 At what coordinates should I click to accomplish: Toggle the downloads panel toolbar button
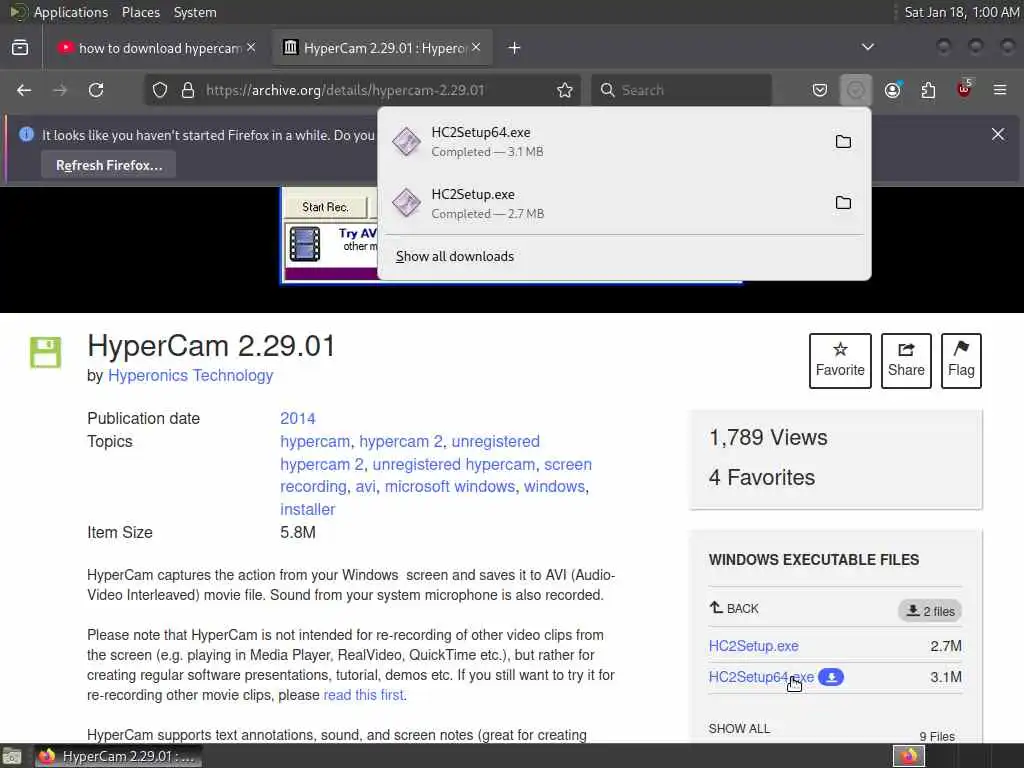856,90
